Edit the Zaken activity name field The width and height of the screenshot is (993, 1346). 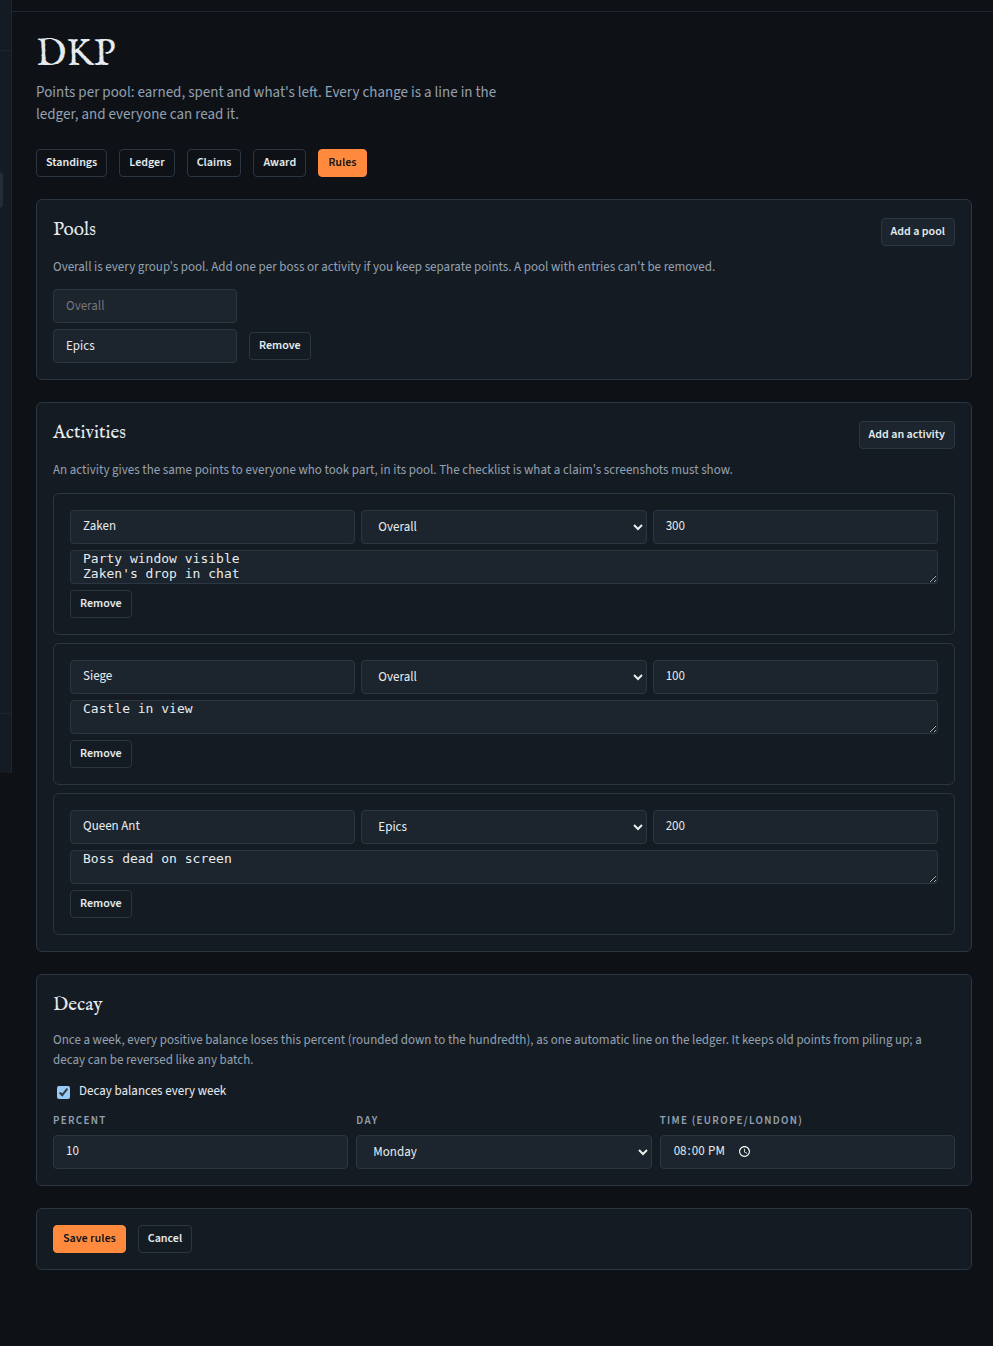pyautogui.click(x=212, y=527)
